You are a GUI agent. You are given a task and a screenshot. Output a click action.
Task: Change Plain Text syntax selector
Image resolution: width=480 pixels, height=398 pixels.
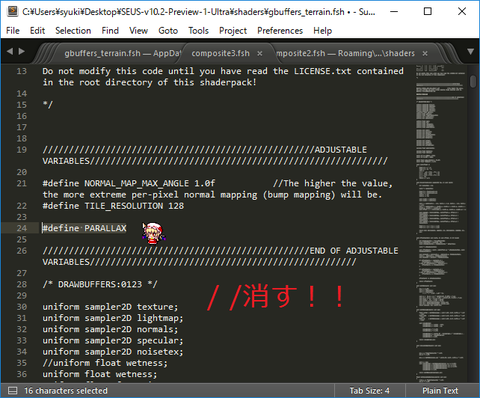click(440, 391)
